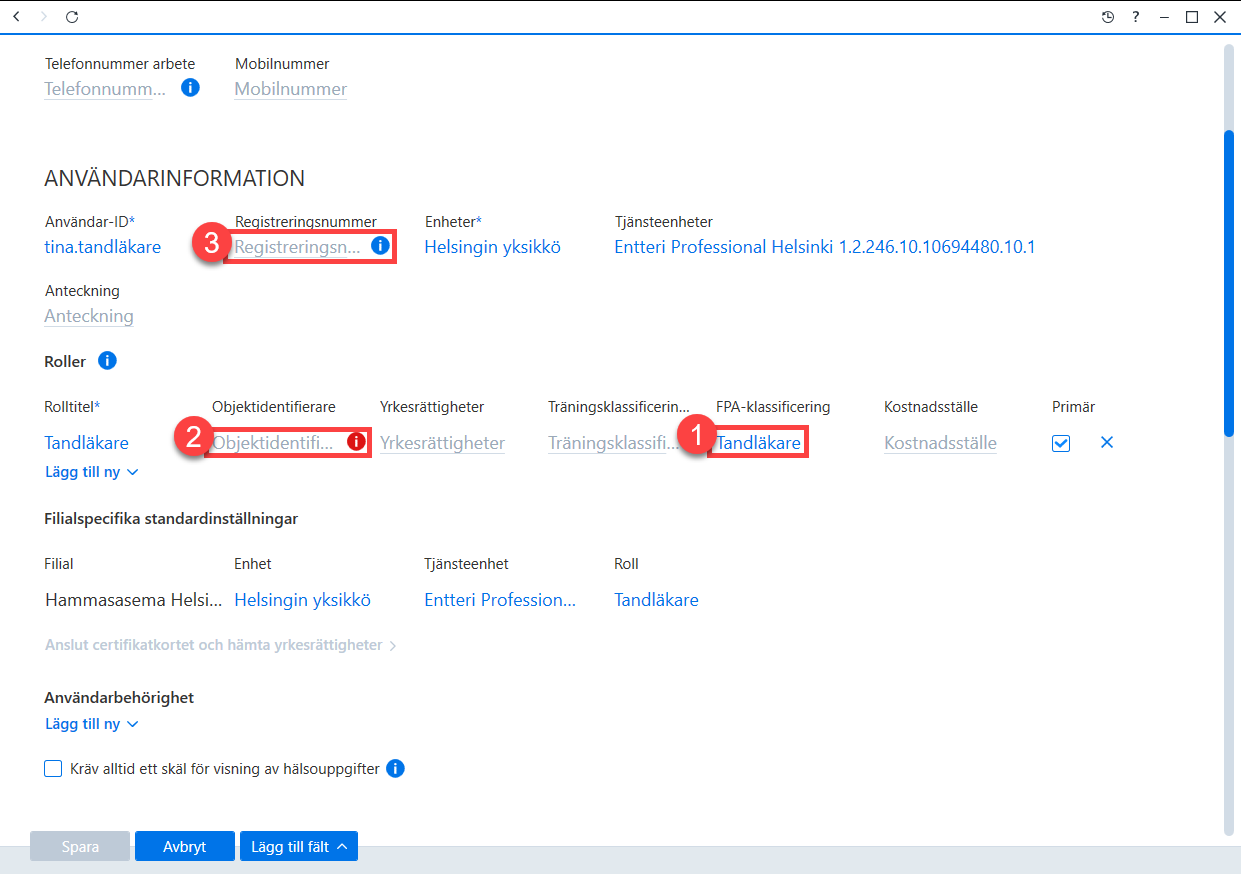This screenshot has height=874, width=1241.
Task: Remove the Tandläkare role with X icon
Action: tap(1107, 442)
